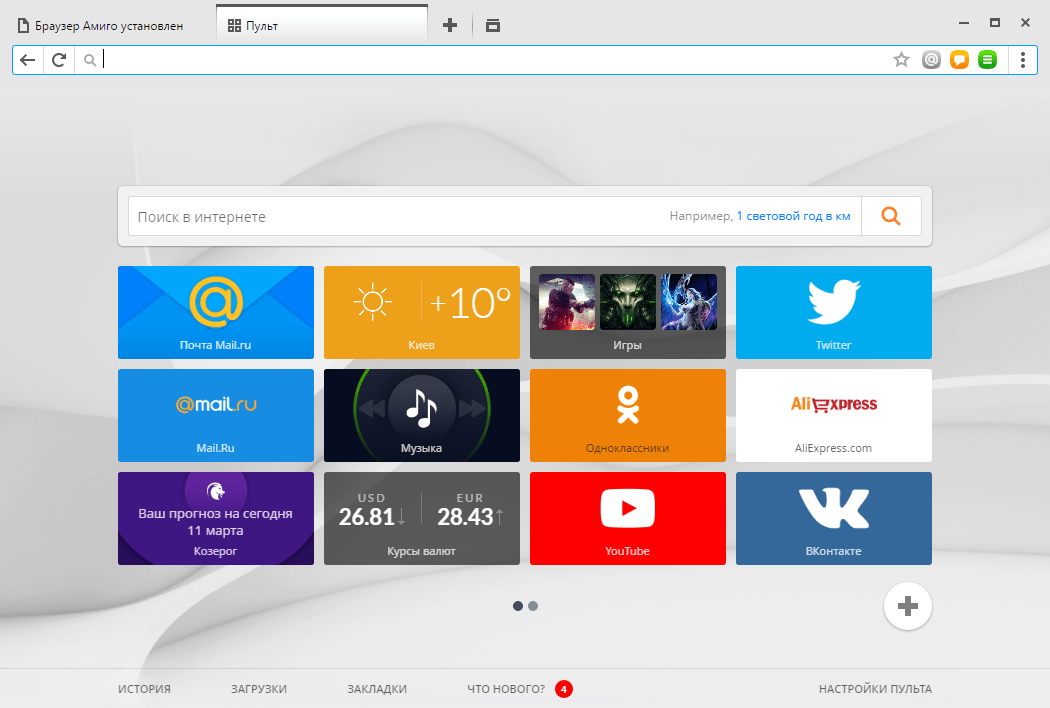Viewport: 1050px width, 708px height.
Task: Open the Mail.ru @ extension icon
Action: pyautogui.click(x=931, y=60)
